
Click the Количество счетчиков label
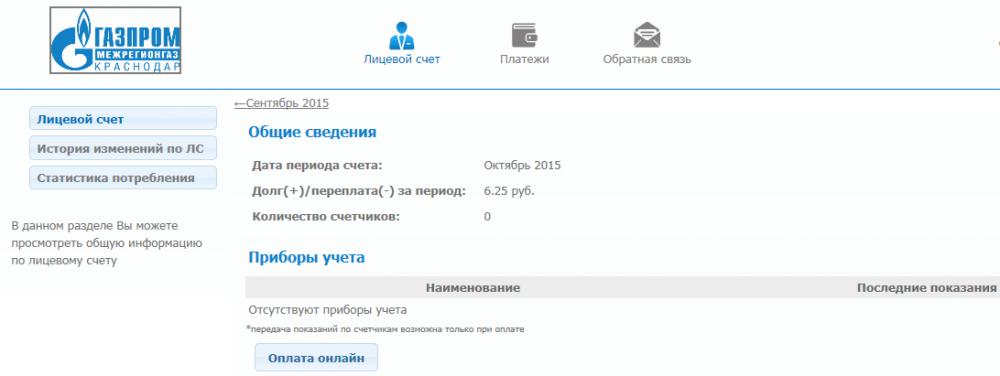click(326, 217)
